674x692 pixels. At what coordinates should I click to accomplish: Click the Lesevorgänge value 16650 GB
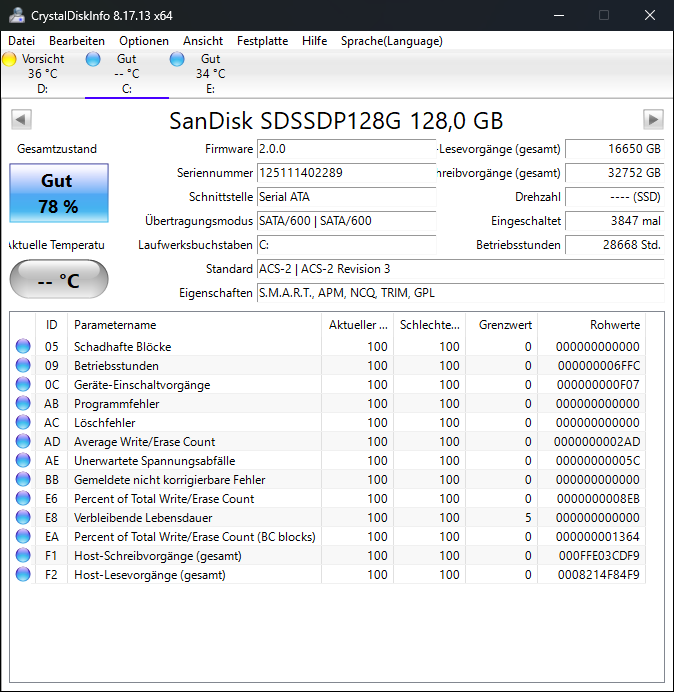(x=614, y=149)
